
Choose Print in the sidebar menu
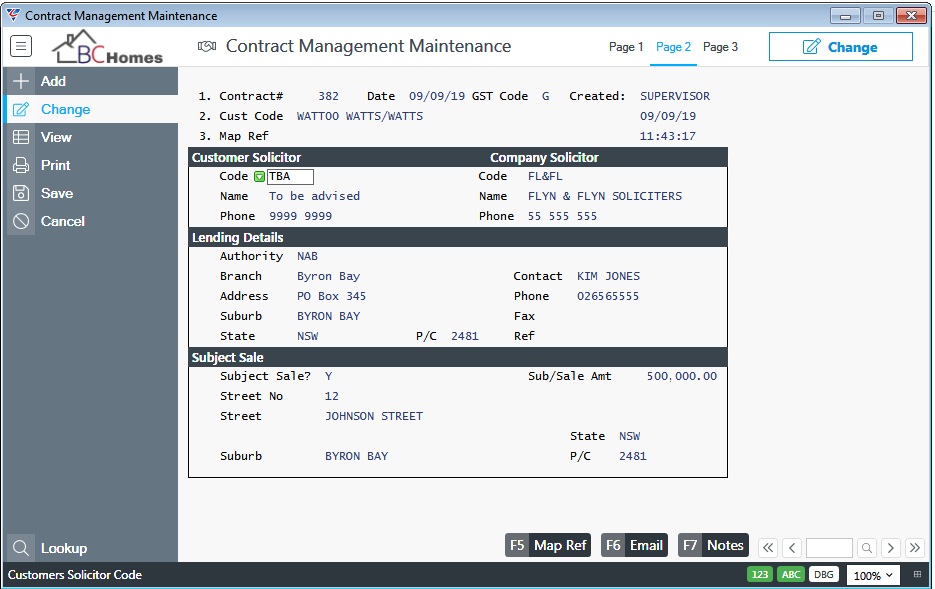click(x=91, y=165)
